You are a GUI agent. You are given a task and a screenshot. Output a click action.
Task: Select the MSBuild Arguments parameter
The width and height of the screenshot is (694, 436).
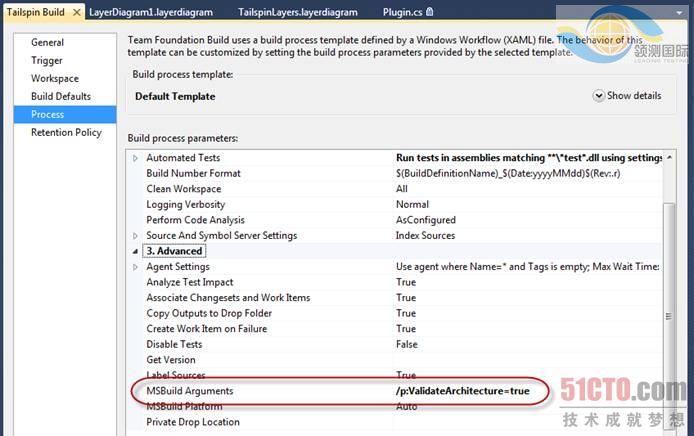pyautogui.click(x=189, y=391)
